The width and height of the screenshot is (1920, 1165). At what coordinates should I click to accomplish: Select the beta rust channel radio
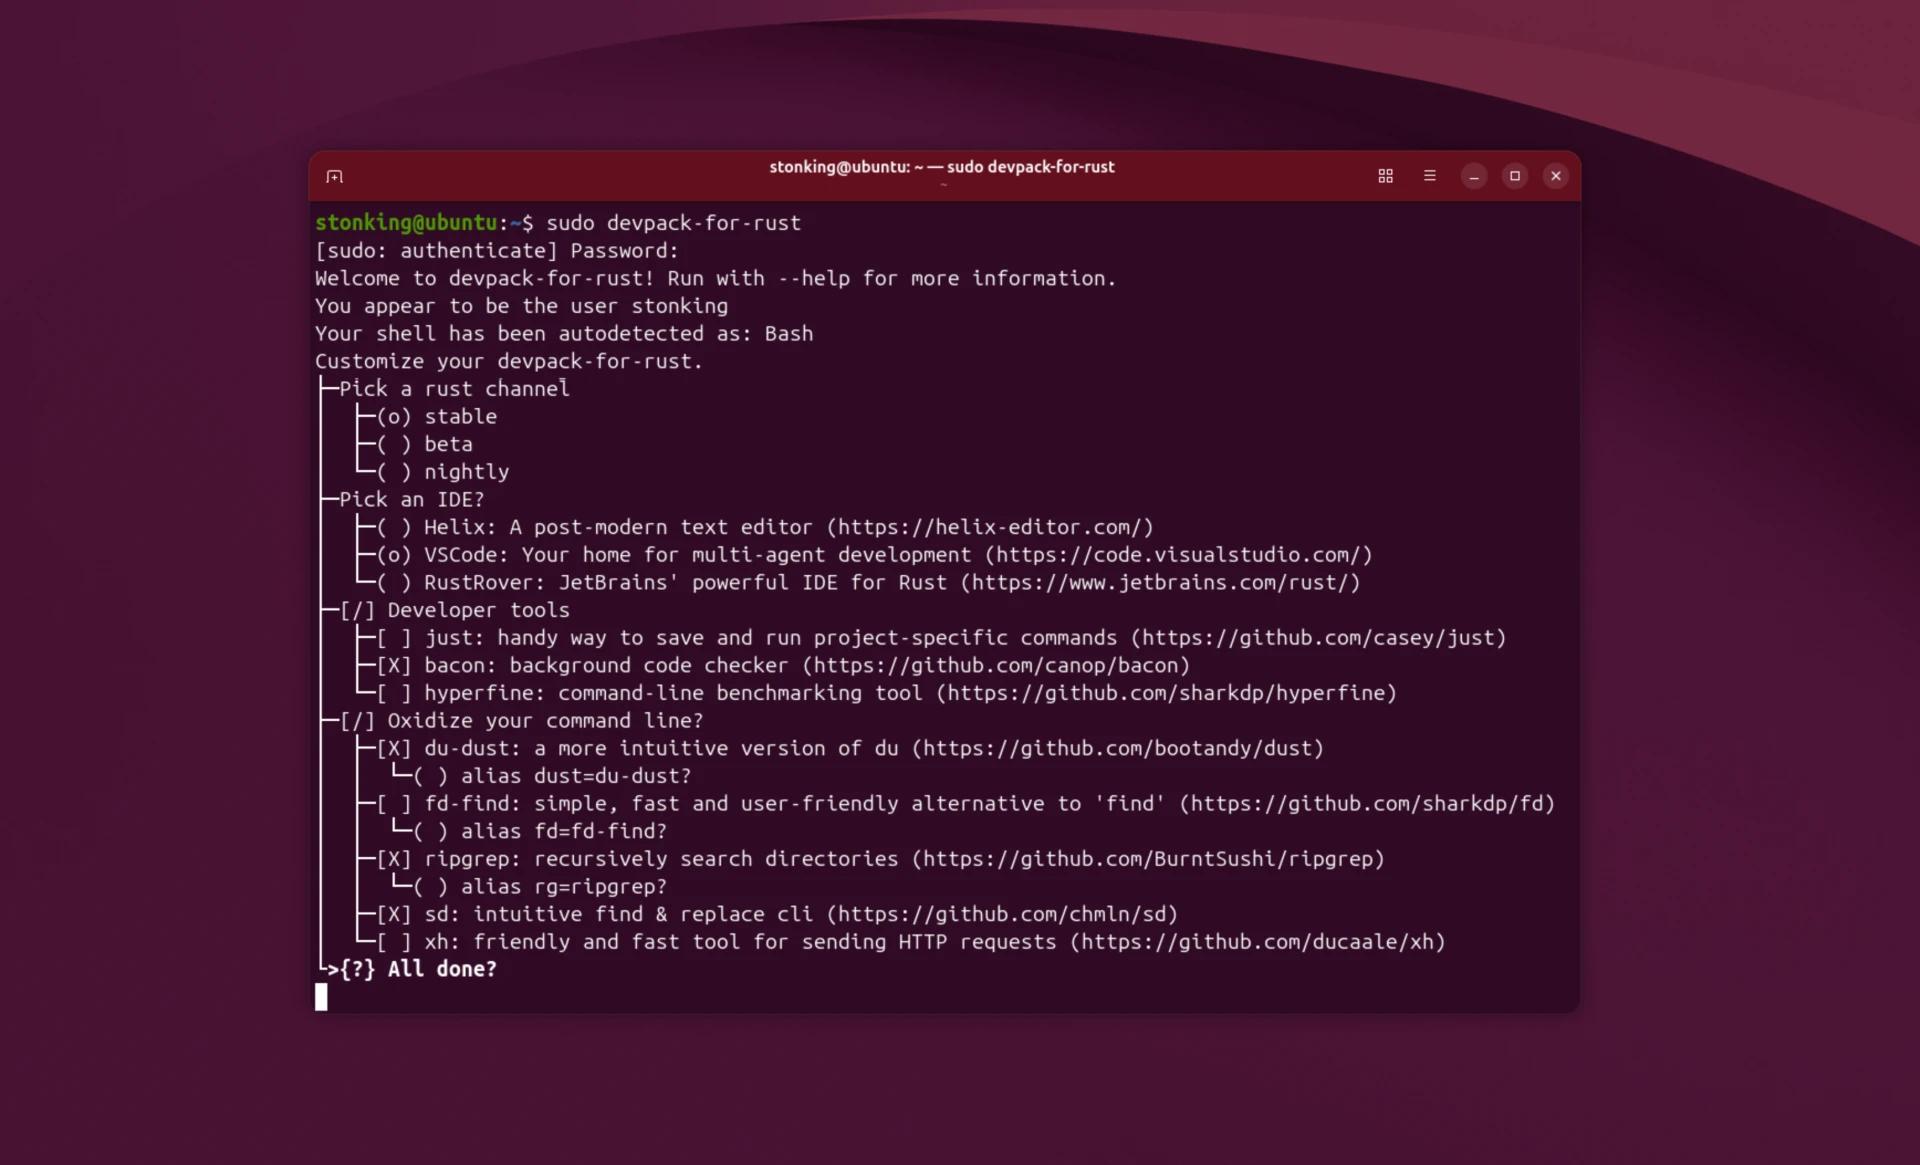pyautogui.click(x=394, y=444)
